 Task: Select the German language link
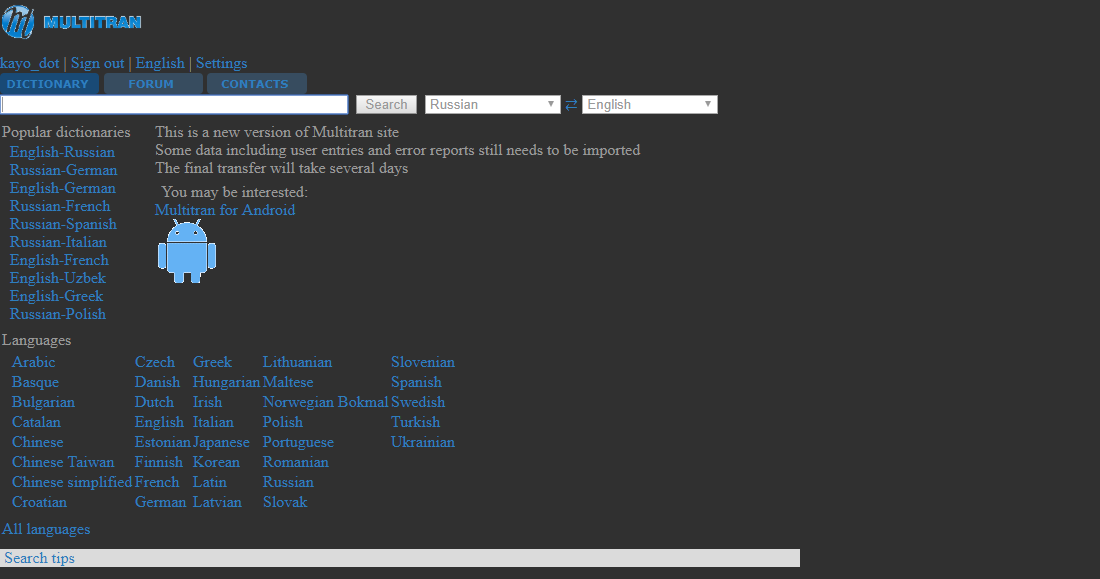(160, 503)
